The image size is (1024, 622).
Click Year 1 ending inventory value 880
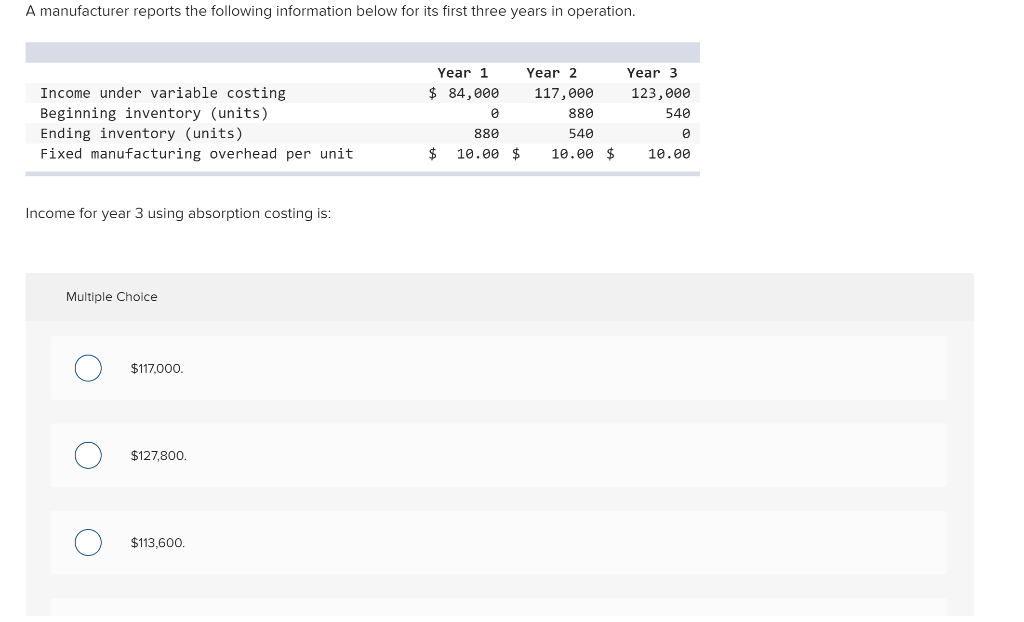pos(487,134)
